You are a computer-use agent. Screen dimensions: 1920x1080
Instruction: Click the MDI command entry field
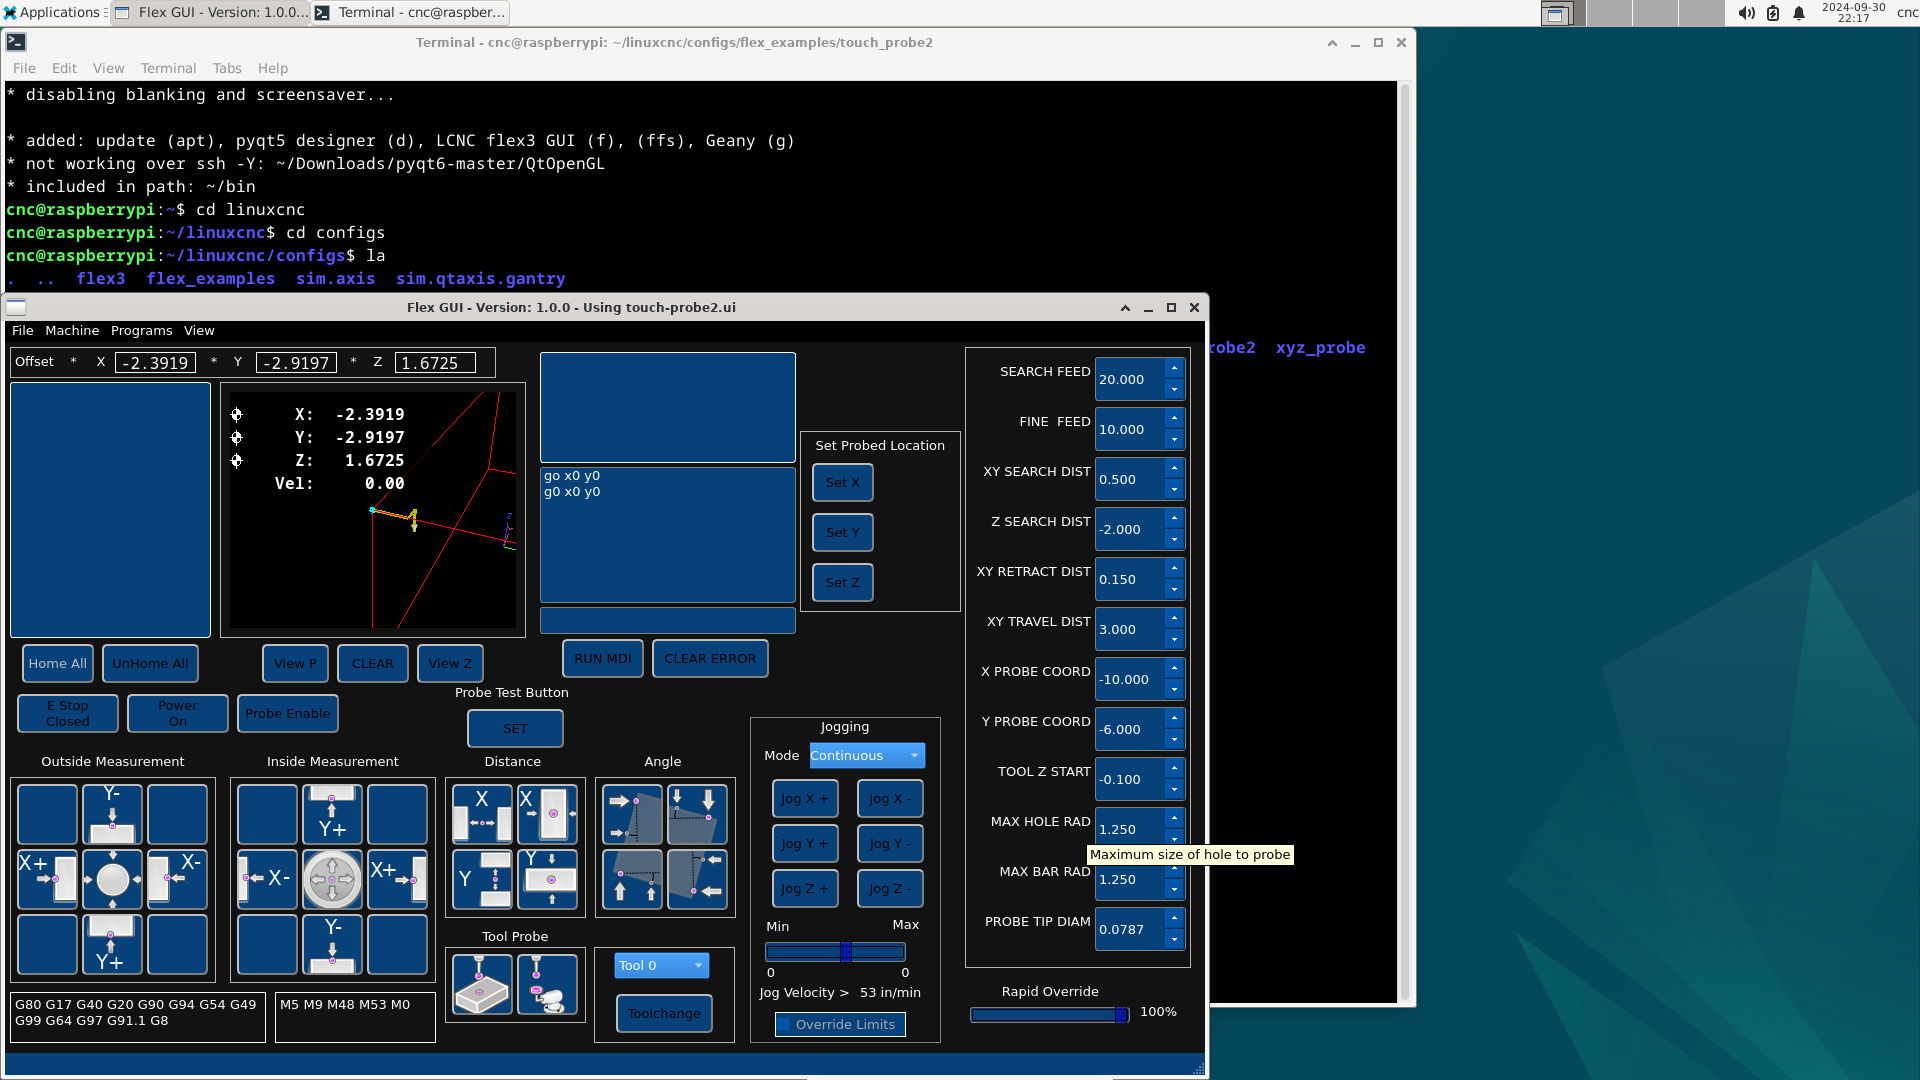point(668,620)
